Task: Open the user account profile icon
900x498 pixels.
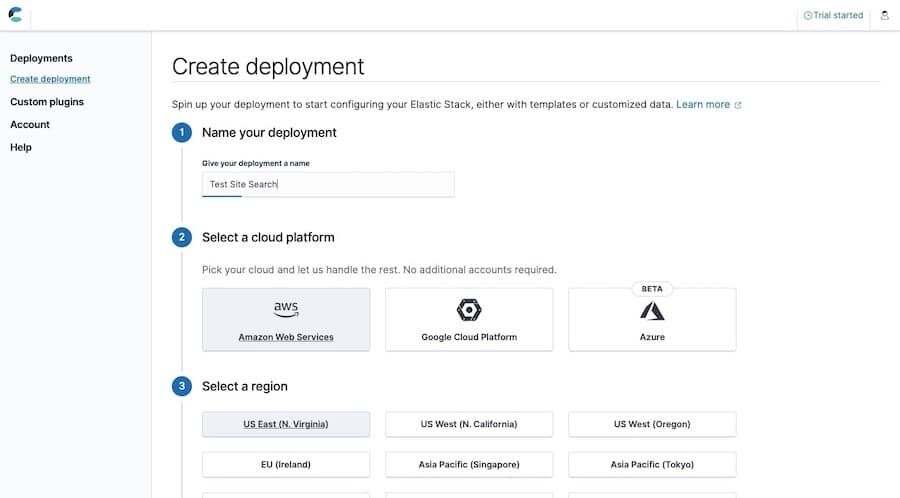Action: pyautogui.click(x=885, y=15)
